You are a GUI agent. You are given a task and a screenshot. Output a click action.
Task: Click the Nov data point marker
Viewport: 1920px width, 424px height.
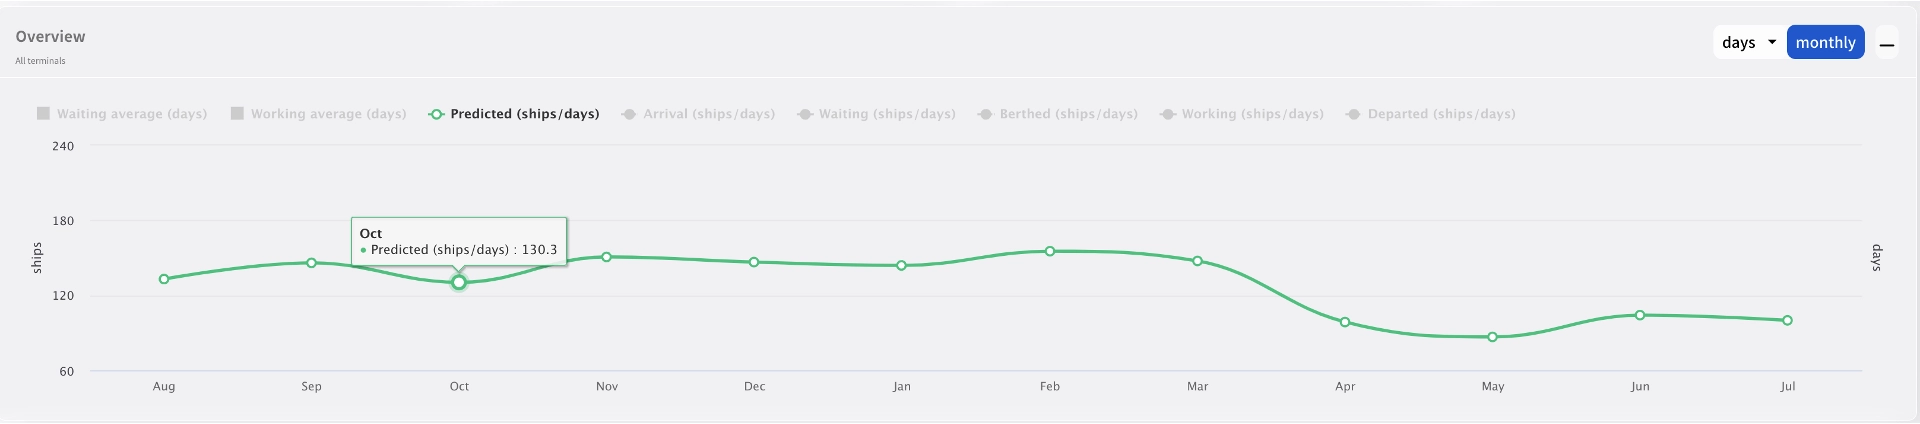point(607,257)
